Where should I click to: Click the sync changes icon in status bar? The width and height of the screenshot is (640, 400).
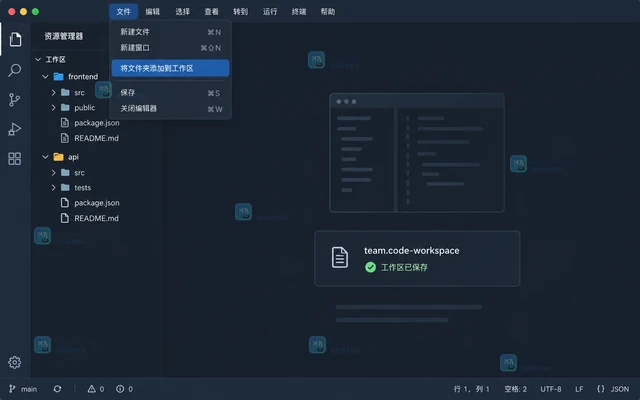point(57,389)
